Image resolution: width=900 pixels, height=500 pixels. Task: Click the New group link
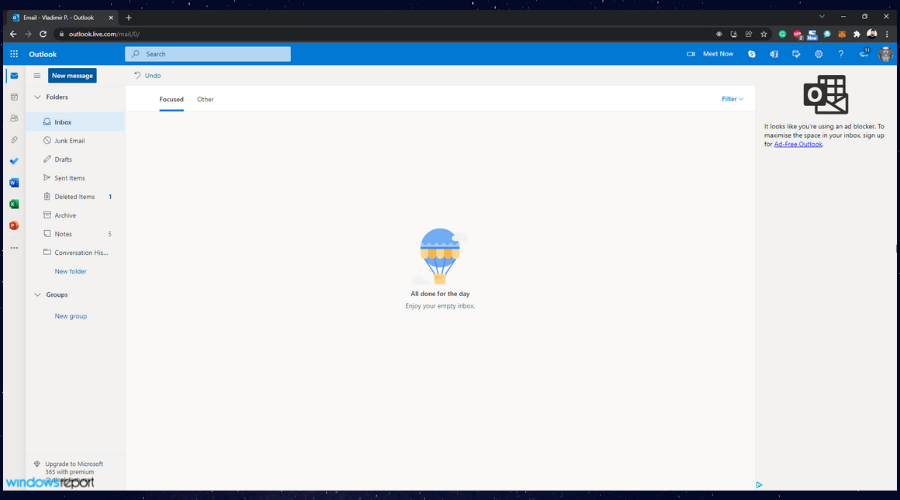pos(71,316)
